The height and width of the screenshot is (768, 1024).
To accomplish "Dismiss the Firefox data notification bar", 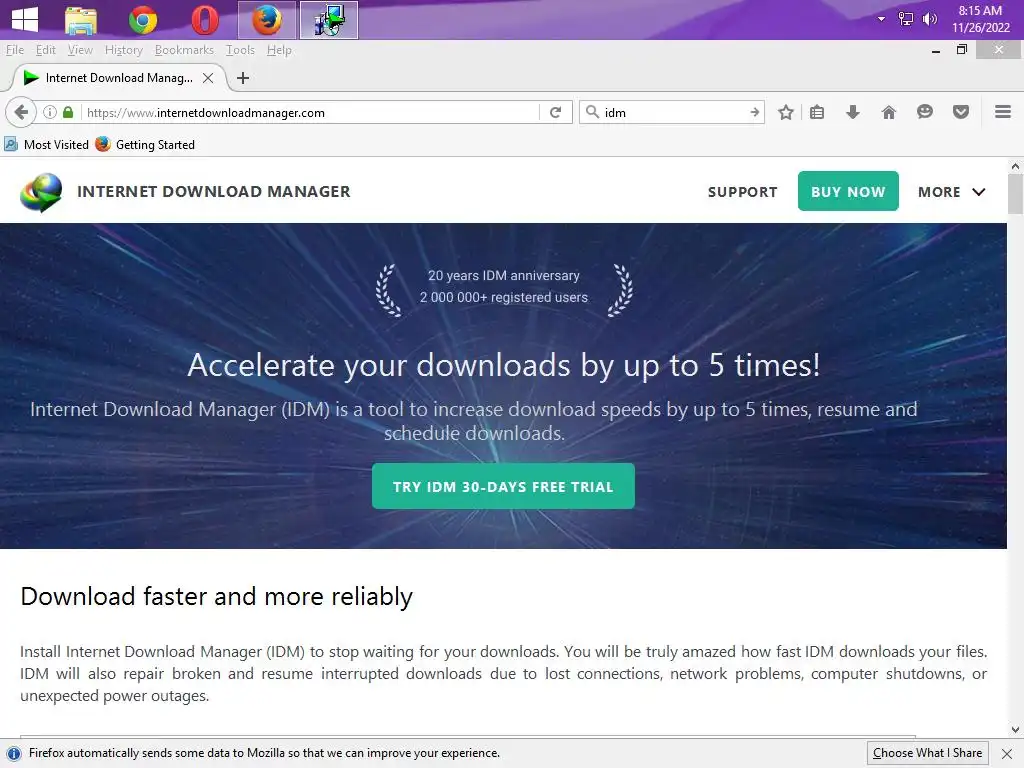I will [x=1007, y=754].
